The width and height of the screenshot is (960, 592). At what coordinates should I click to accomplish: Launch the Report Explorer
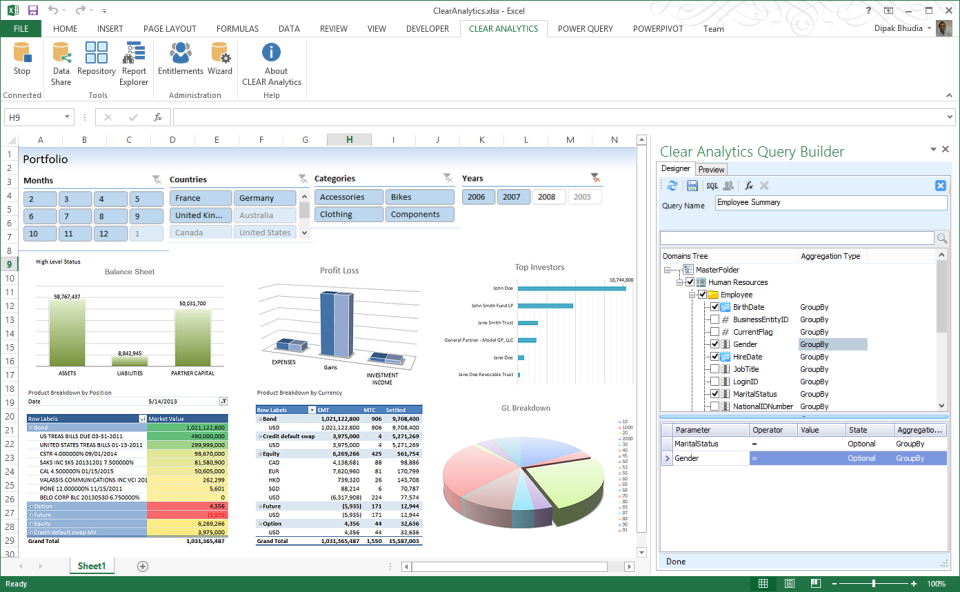133,62
